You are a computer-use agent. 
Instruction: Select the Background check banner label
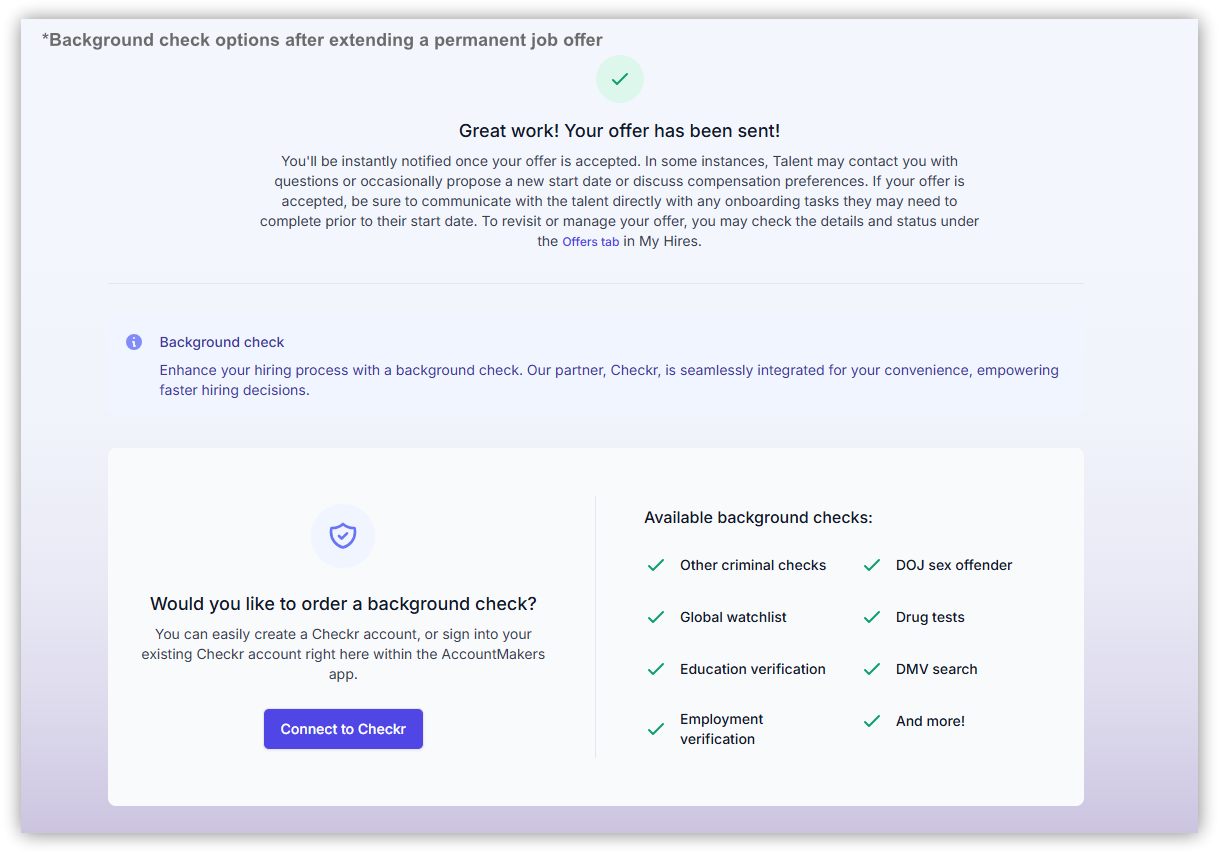point(222,341)
